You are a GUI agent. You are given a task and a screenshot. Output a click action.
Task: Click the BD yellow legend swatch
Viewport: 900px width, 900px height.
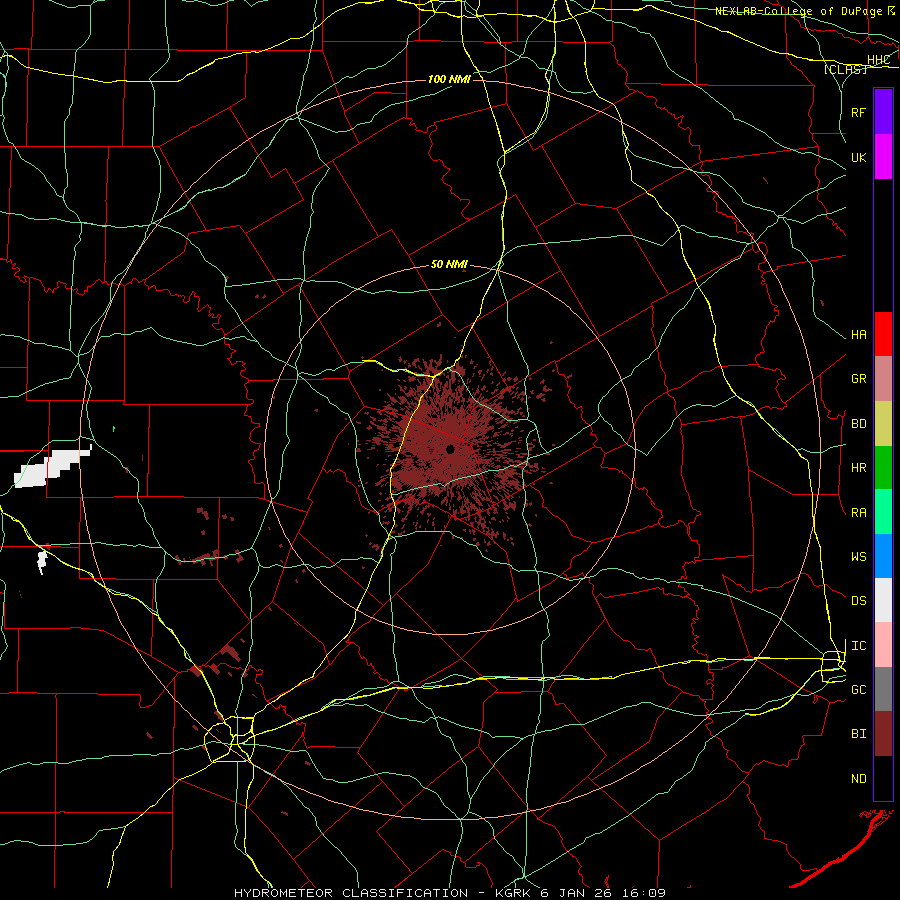tap(883, 424)
